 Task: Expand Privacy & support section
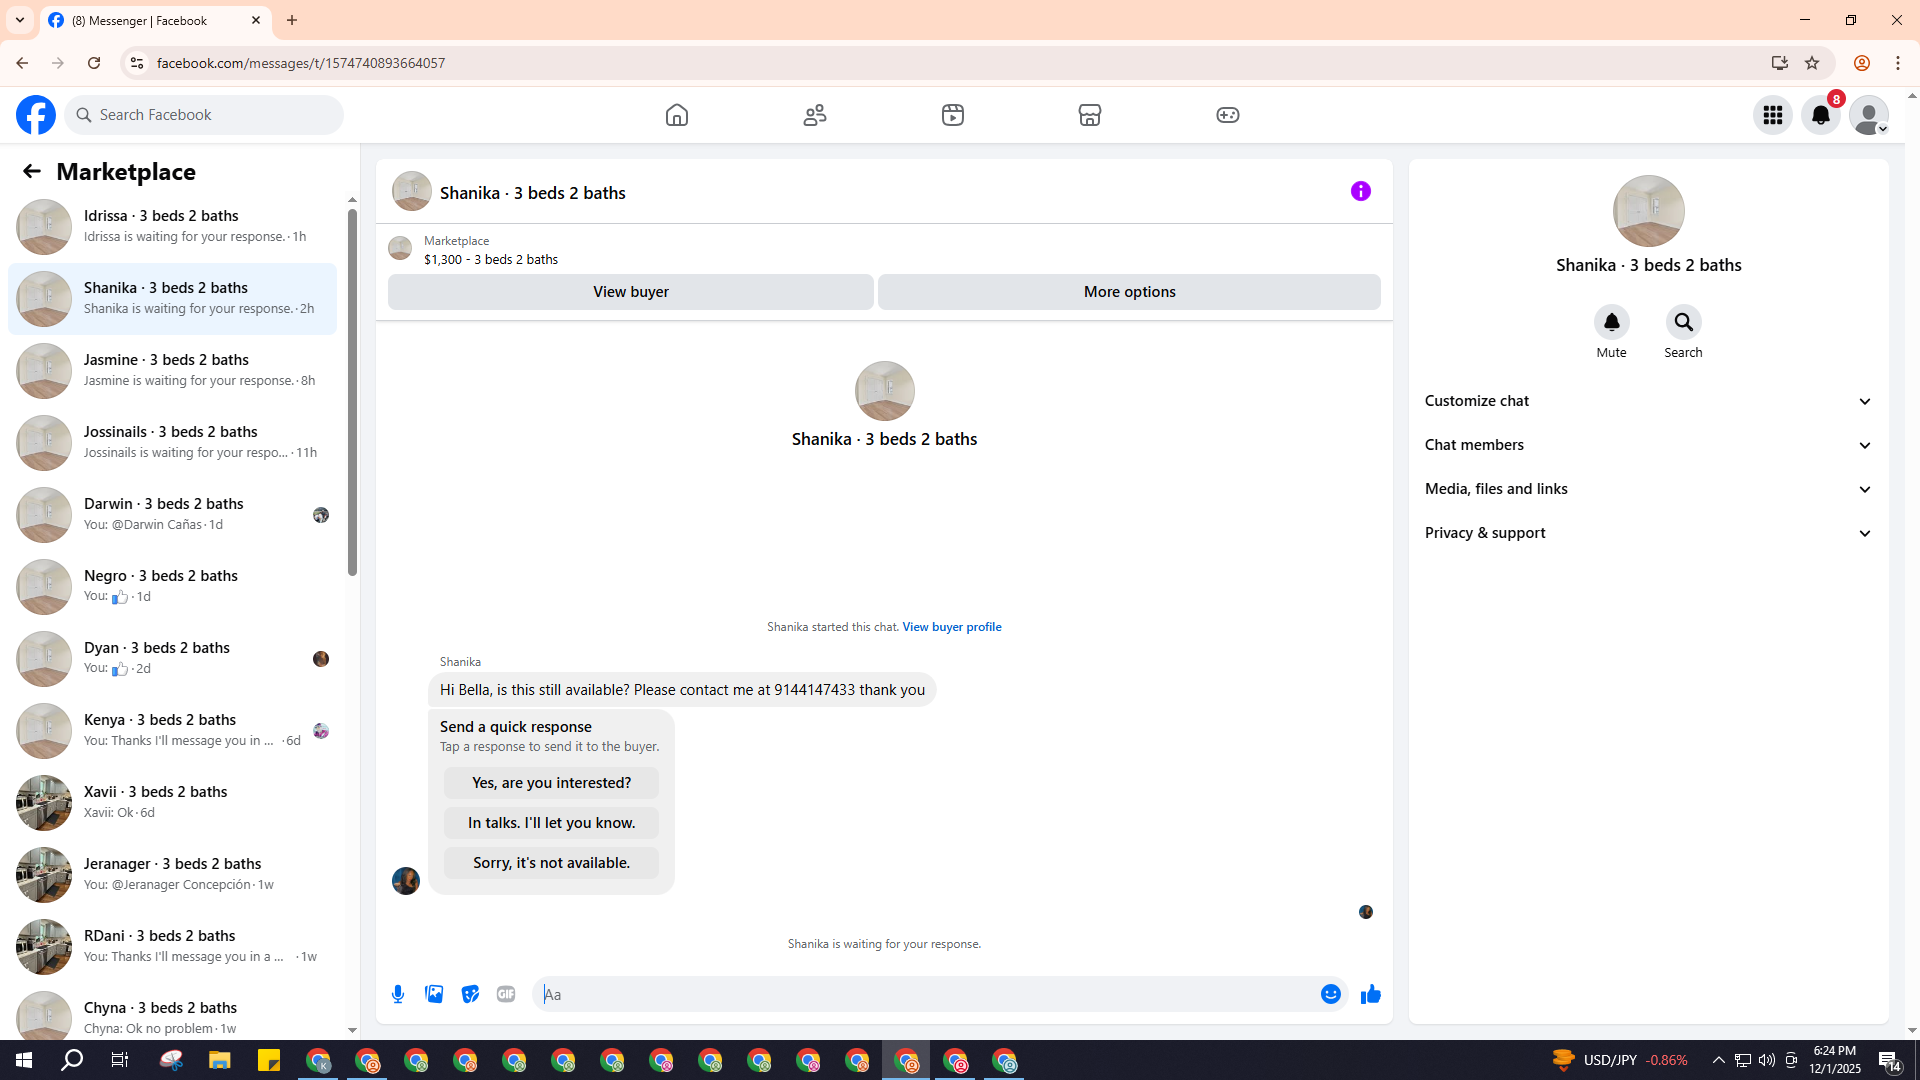coord(1649,533)
